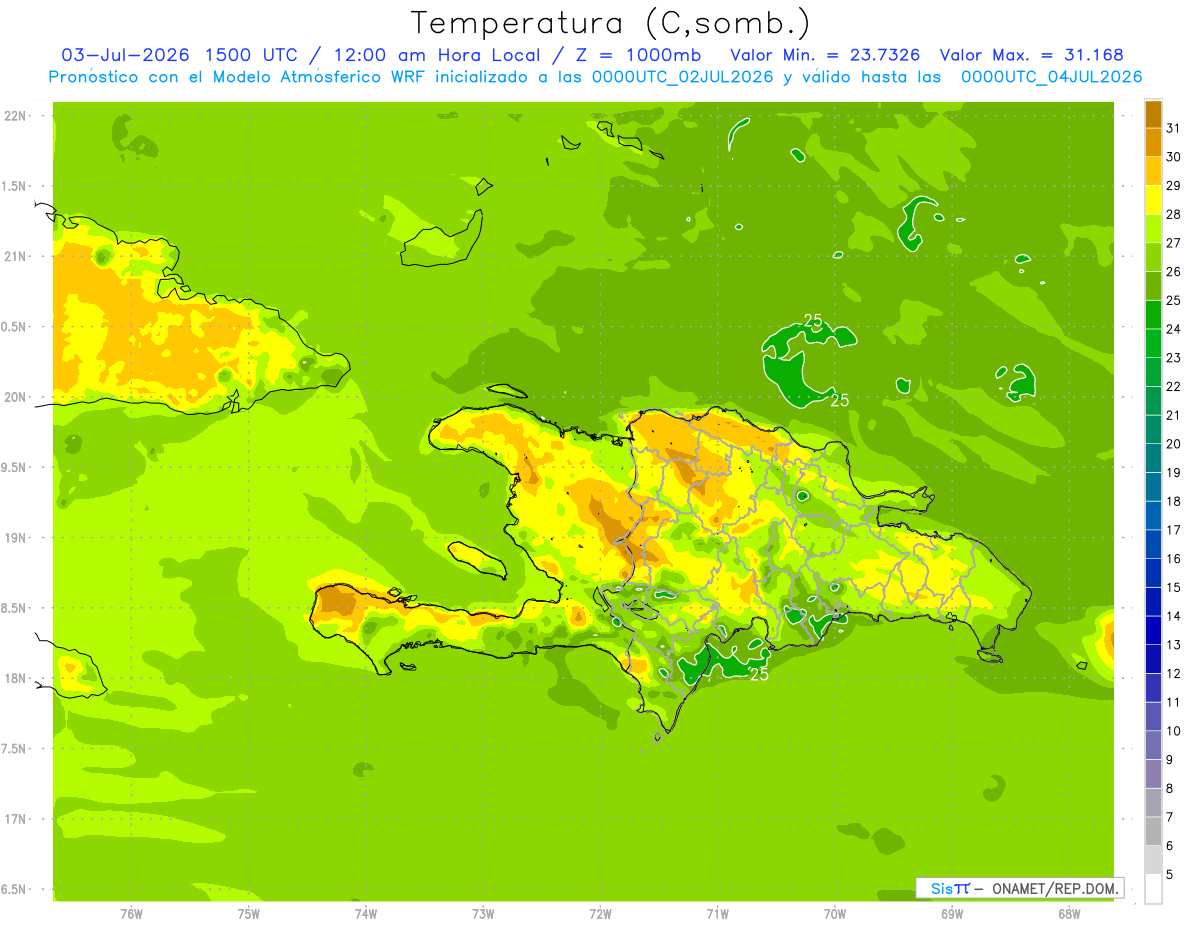The height and width of the screenshot is (927, 1200).
Task: Pick the legend color band between 26 and 27
Action: pos(1153,258)
